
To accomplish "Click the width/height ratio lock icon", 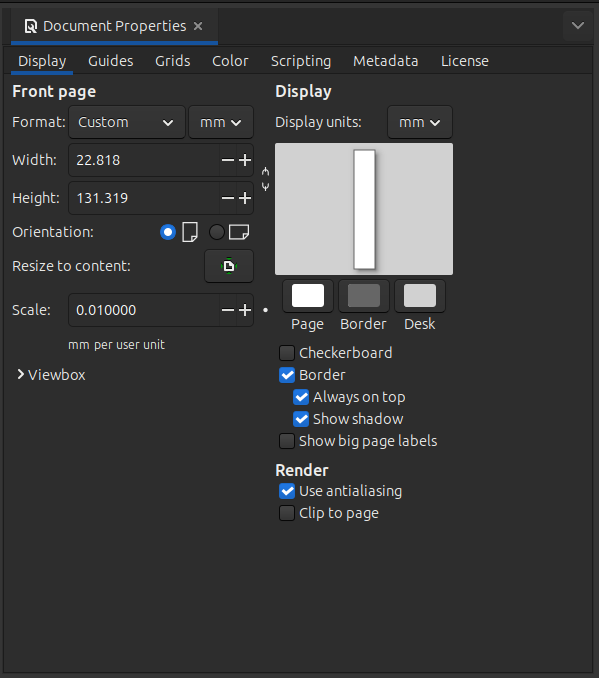I will click(266, 179).
